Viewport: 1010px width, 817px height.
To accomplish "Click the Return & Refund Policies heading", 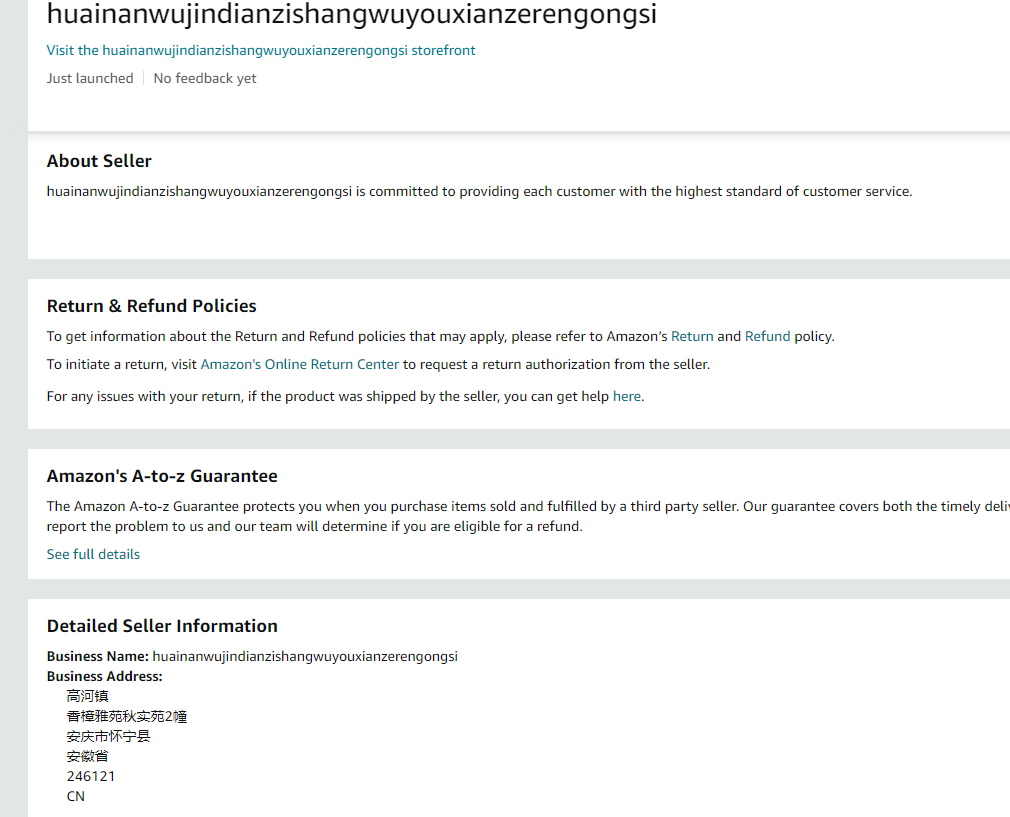I will (152, 306).
